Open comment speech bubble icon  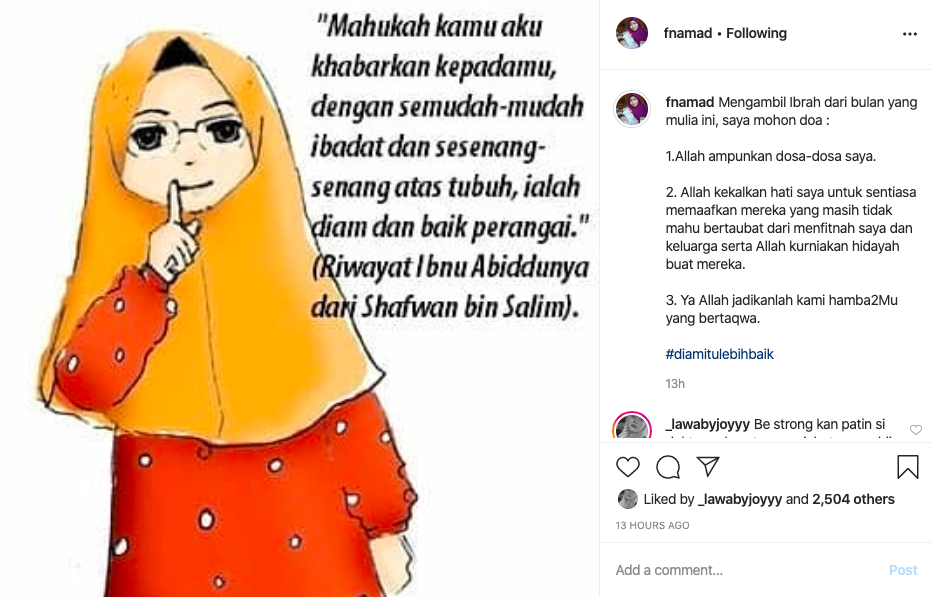[668, 467]
